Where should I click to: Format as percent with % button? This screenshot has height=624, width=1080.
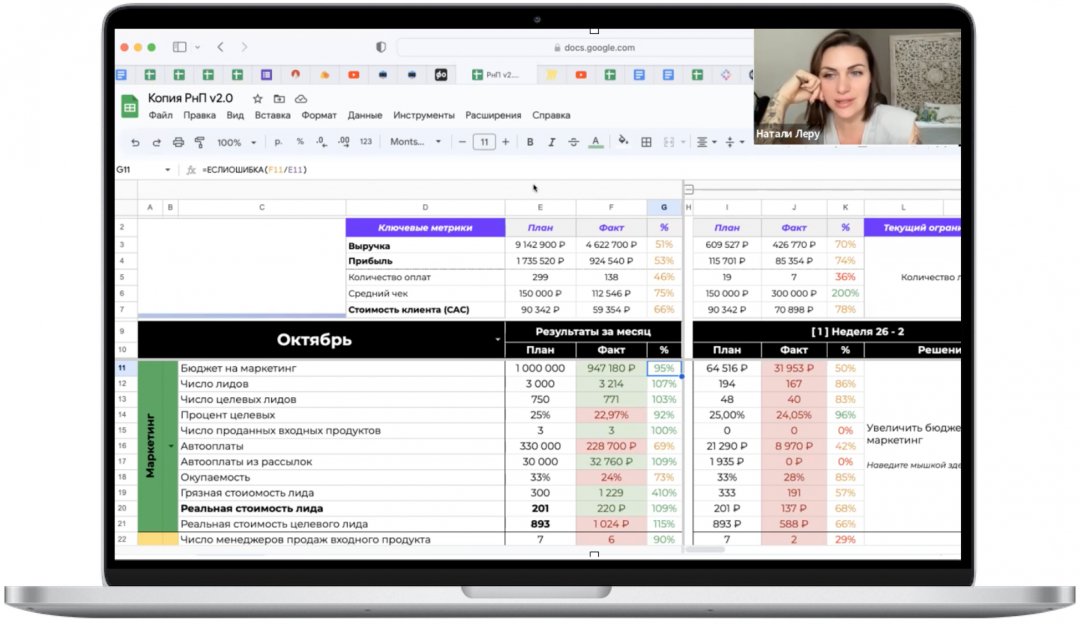300,142
